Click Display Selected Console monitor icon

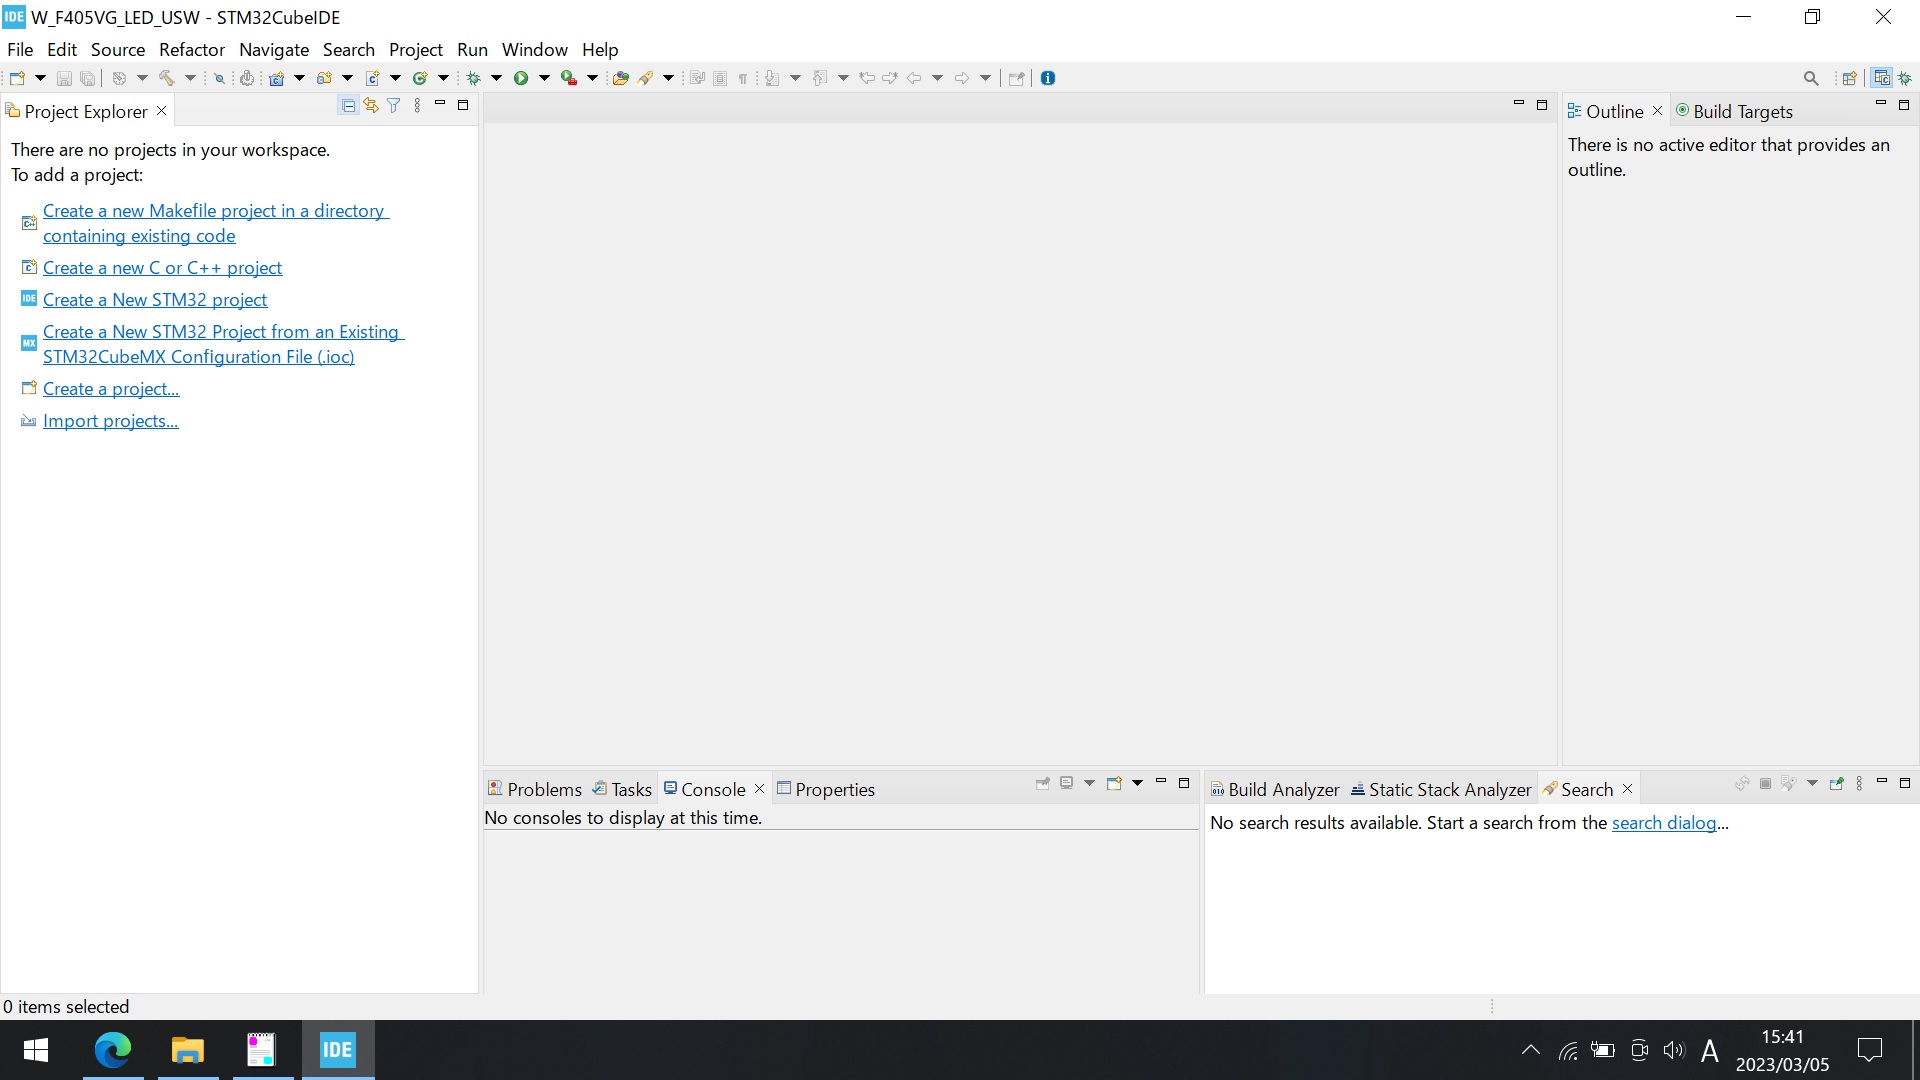(1067, 783)
